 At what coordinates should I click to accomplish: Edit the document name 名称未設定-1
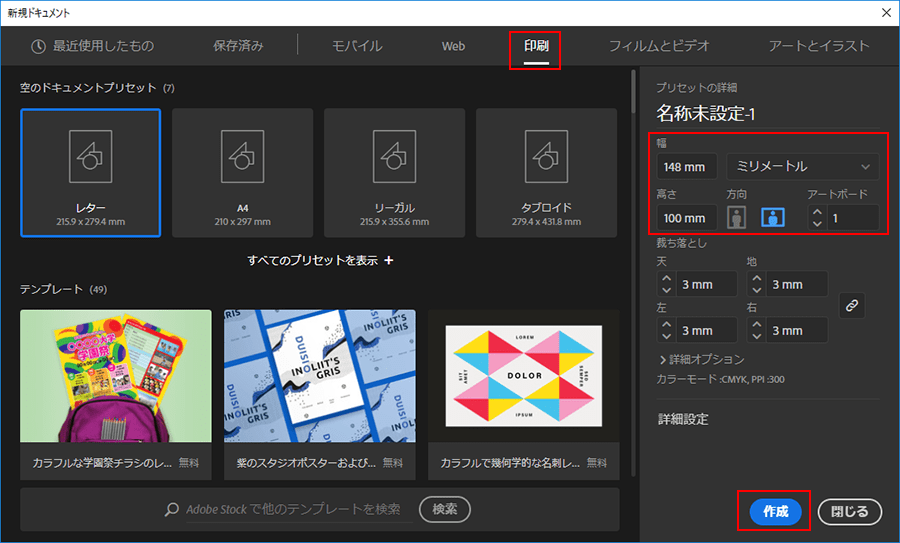705,114
